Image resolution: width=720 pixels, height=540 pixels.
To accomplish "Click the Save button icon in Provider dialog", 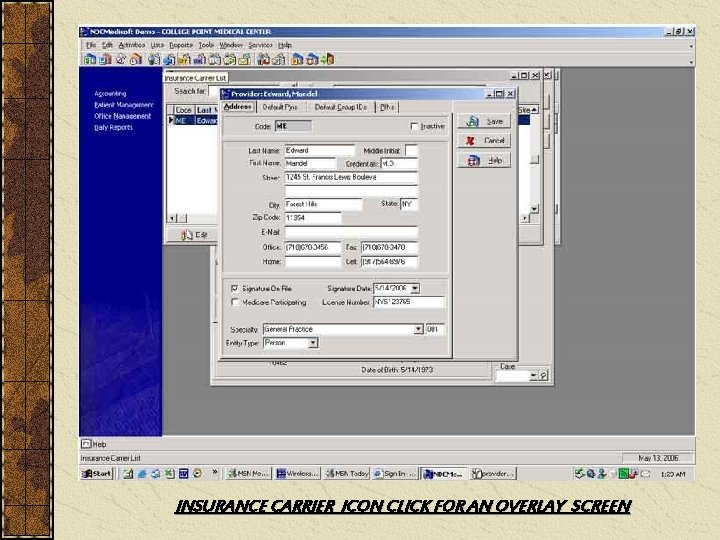I will click(472, 122).
